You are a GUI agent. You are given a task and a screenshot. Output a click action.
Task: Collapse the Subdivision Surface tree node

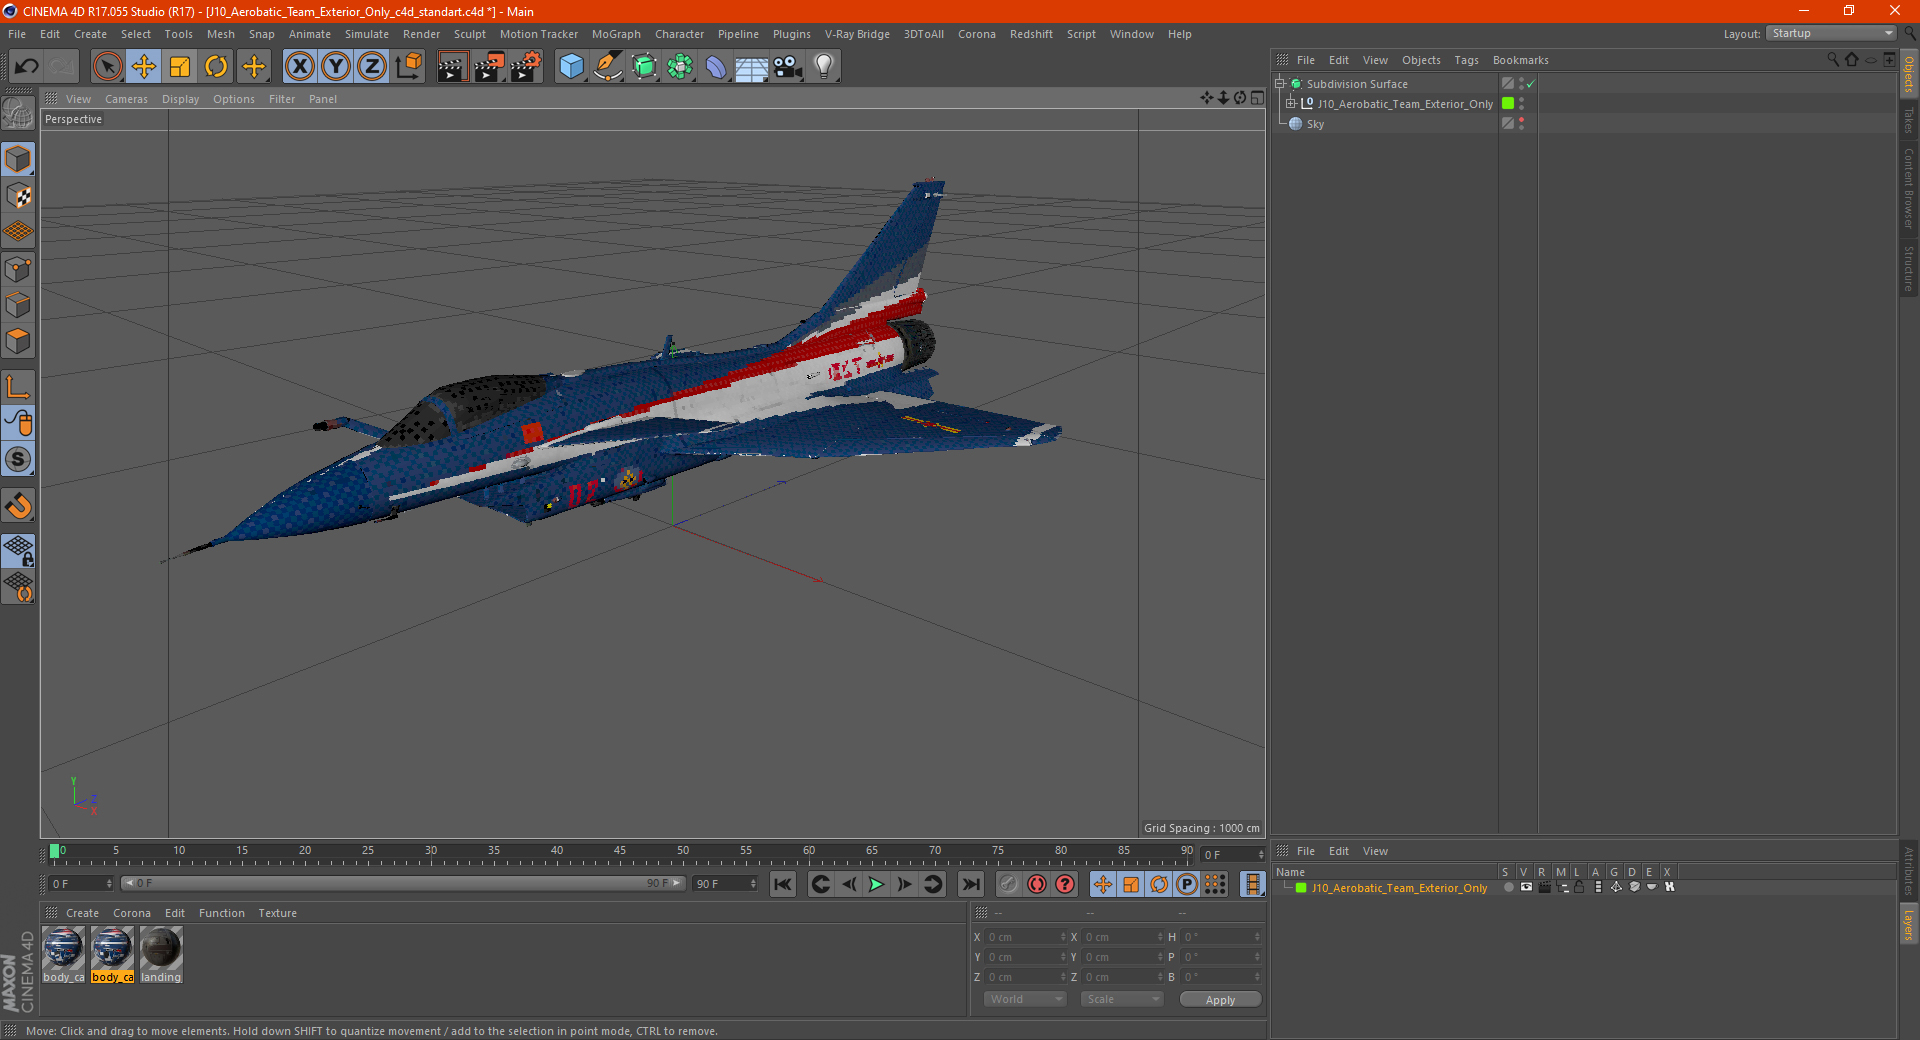tap(1280, 84)
